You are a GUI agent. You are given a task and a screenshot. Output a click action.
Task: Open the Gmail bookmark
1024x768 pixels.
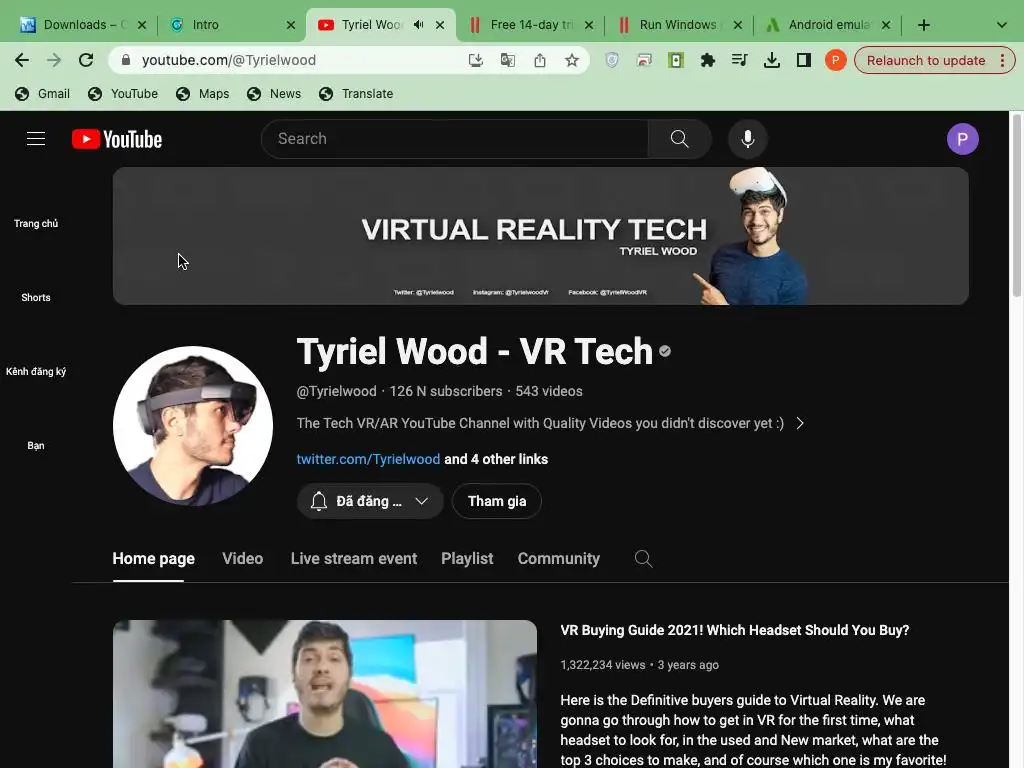click(42, 93)
